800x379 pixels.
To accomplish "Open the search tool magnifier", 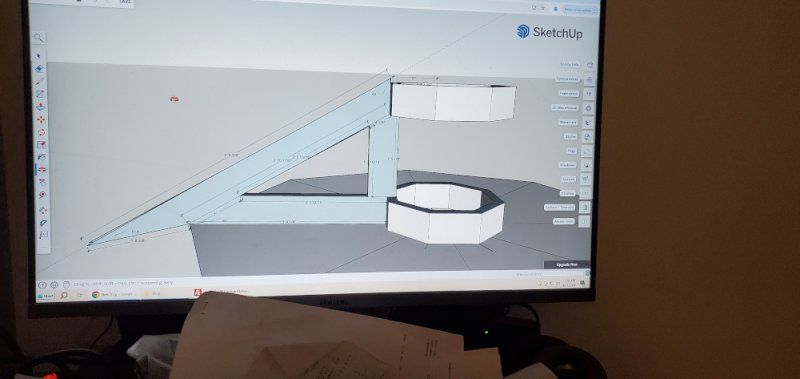I will [39, 38].
